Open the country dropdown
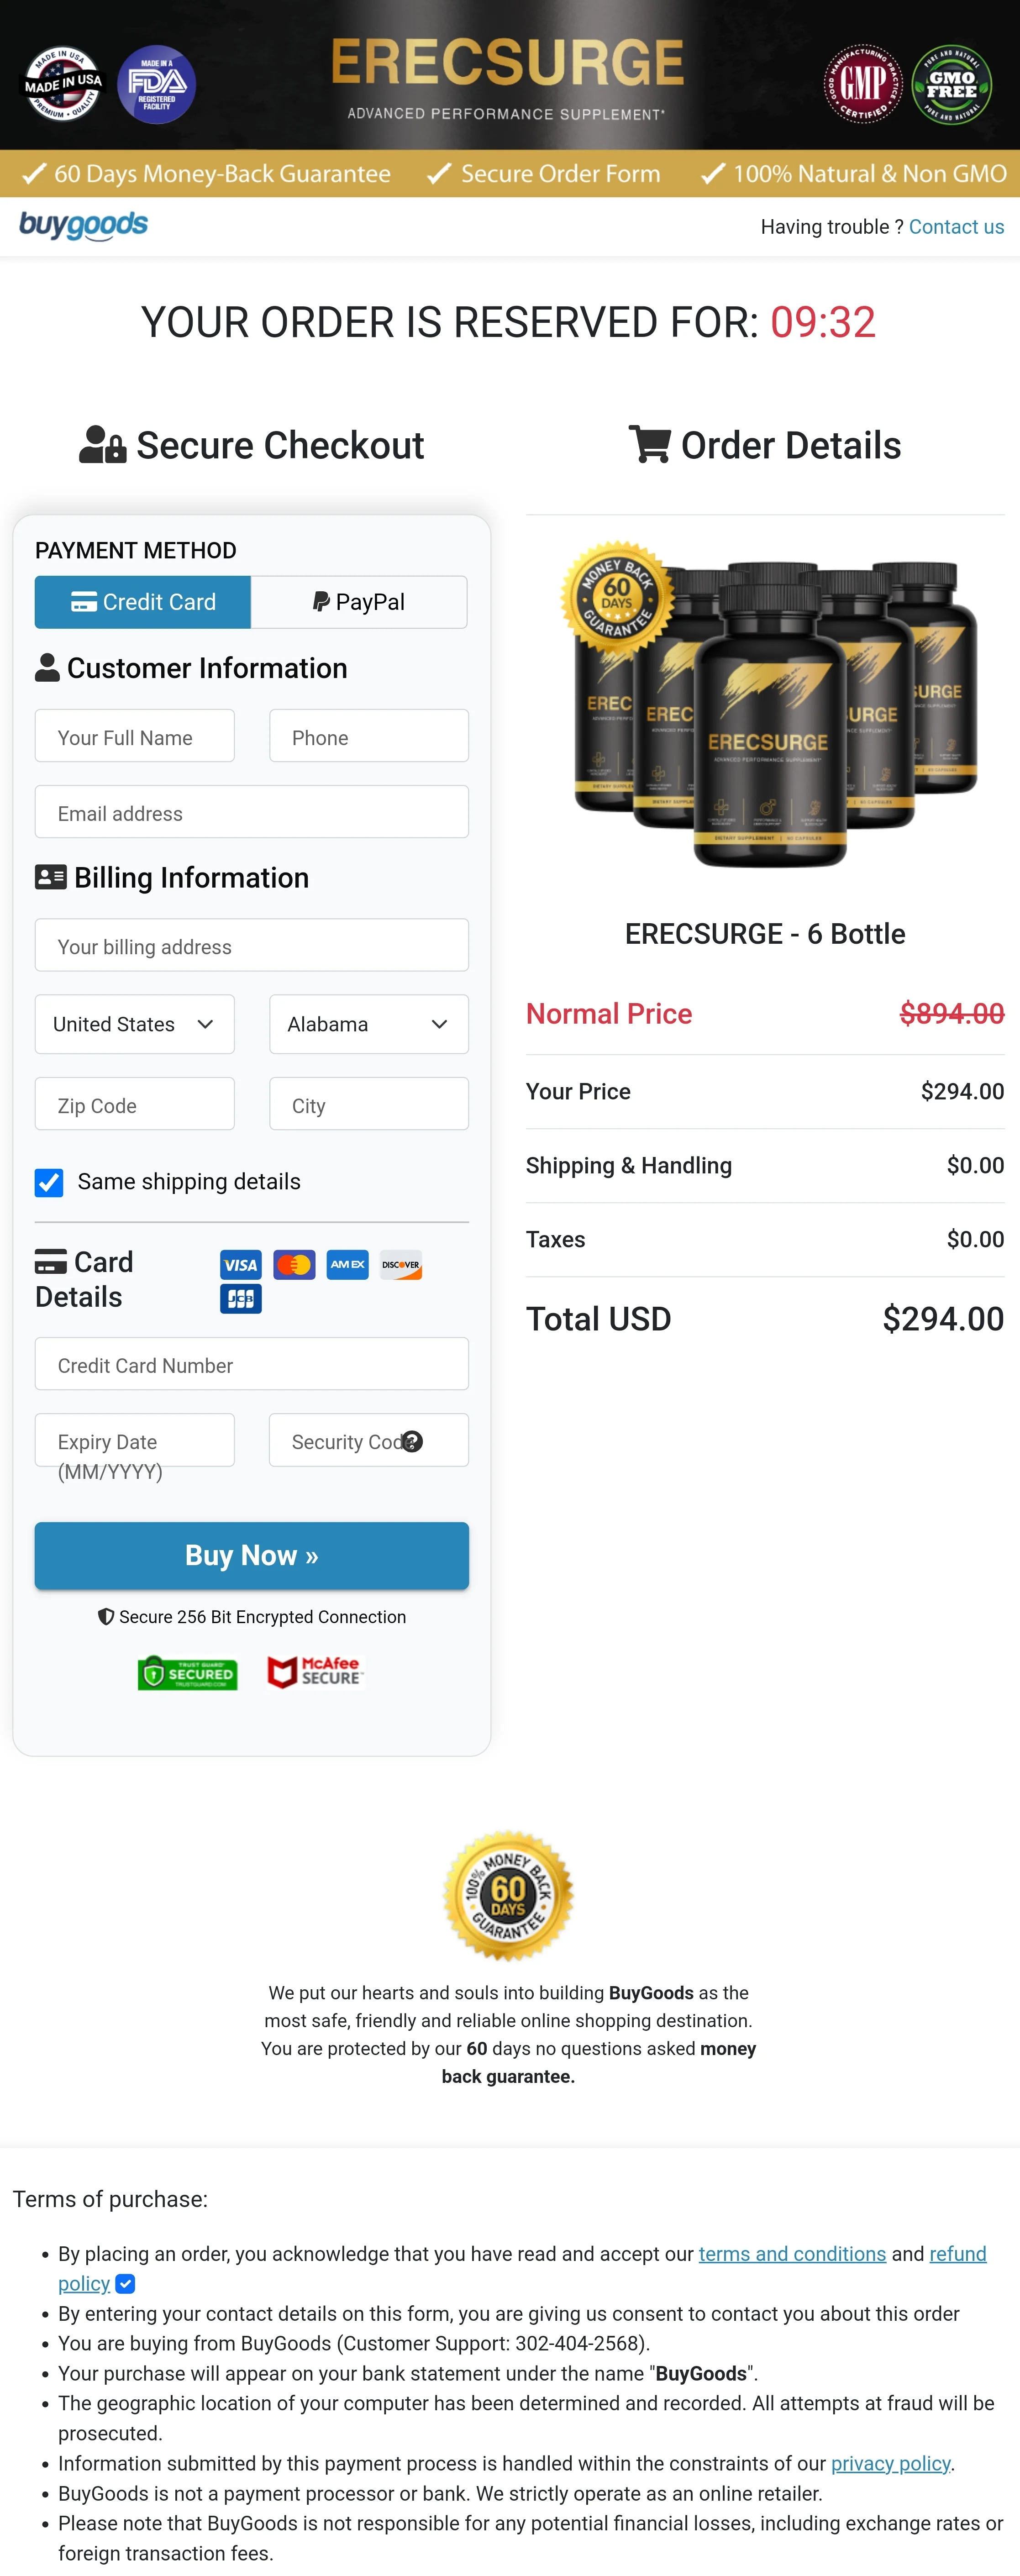 click(x=134, y=1024)
